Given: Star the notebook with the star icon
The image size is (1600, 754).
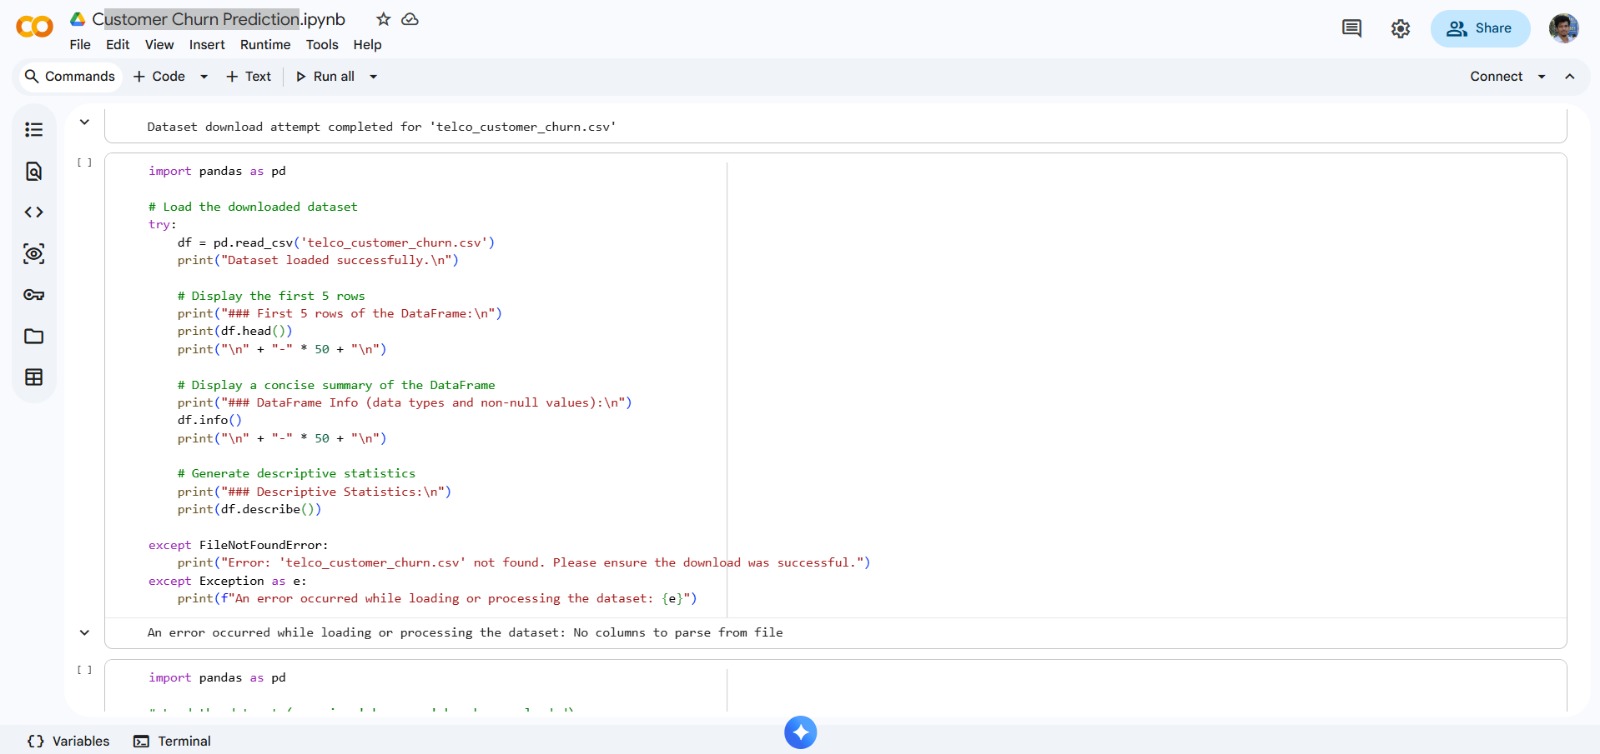Looking at the screenshot, I should coord(383,19).
